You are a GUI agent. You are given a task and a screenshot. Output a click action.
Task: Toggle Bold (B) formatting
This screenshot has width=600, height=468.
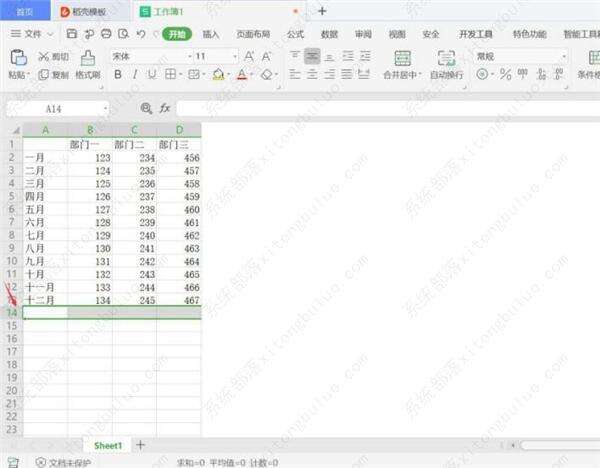coord(118,74)
